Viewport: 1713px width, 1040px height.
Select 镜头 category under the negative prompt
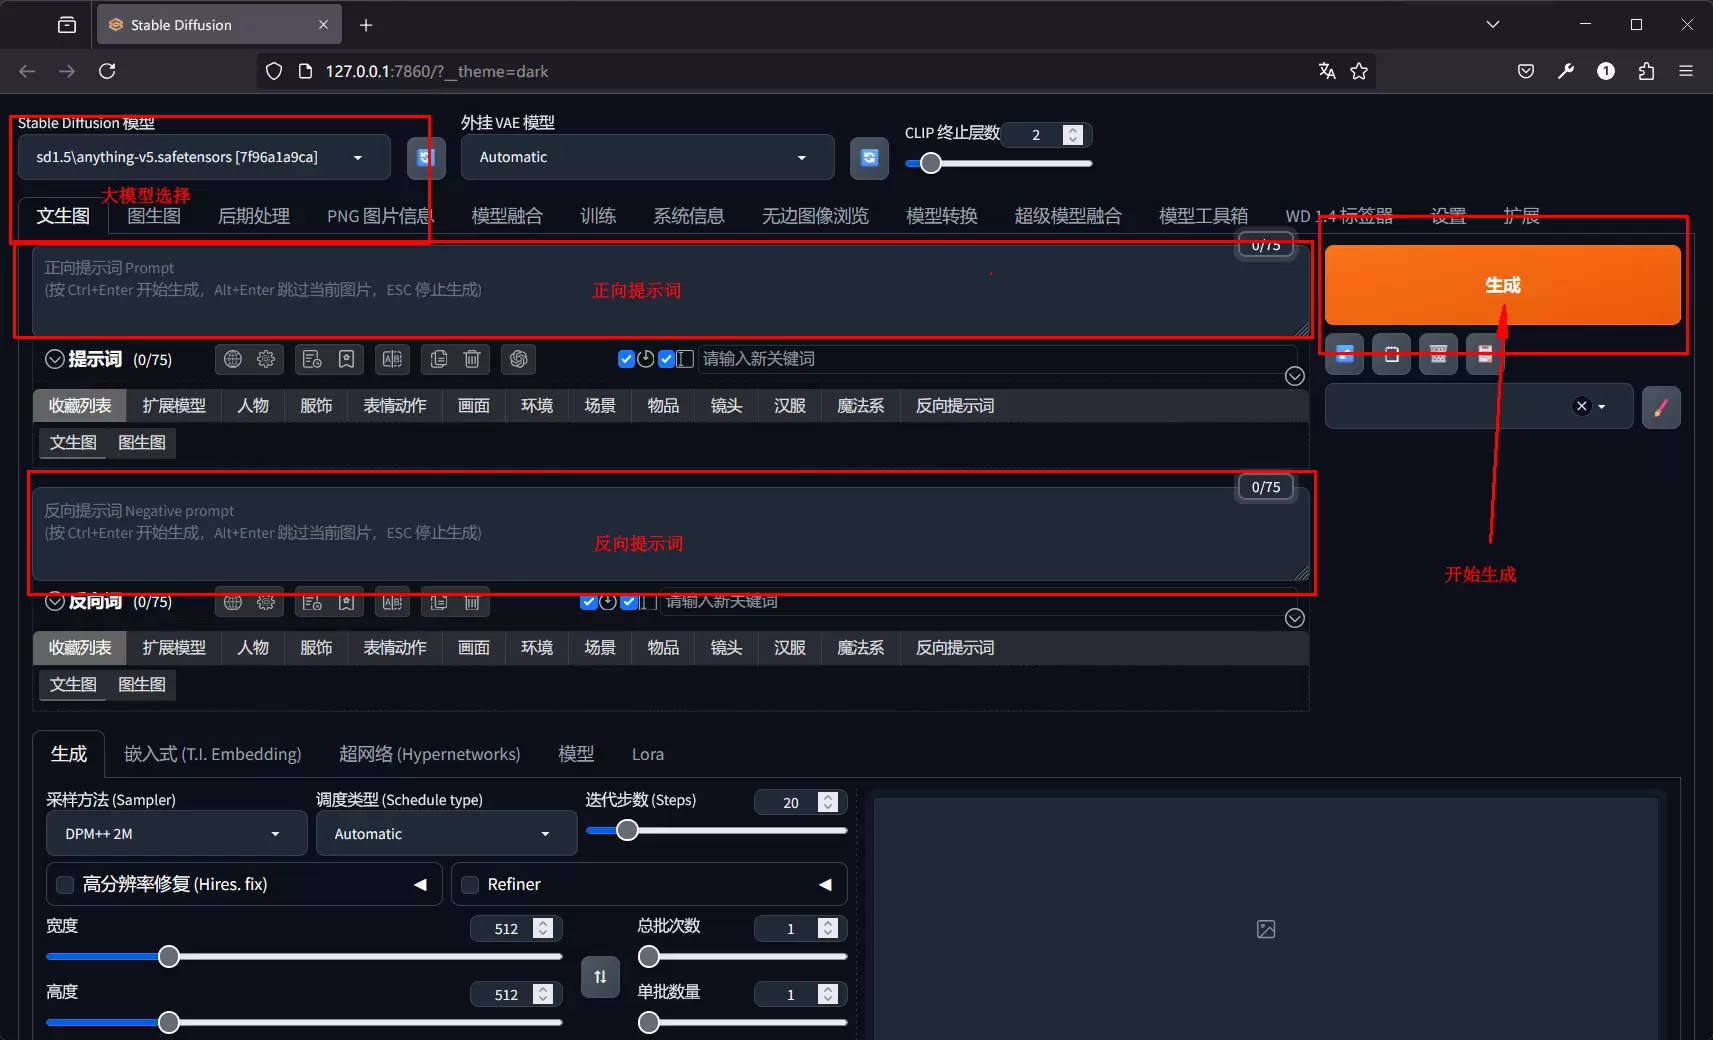tap(726, 648)
